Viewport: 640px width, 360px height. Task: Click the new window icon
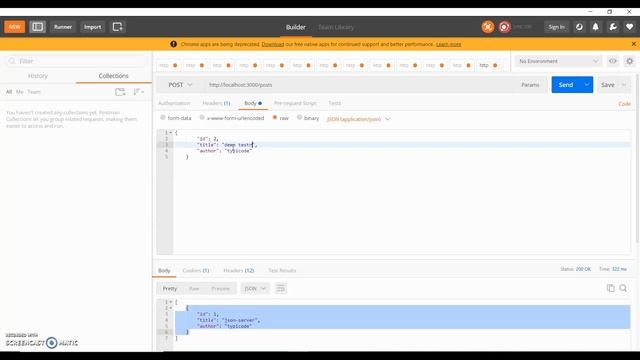(118, 27)
